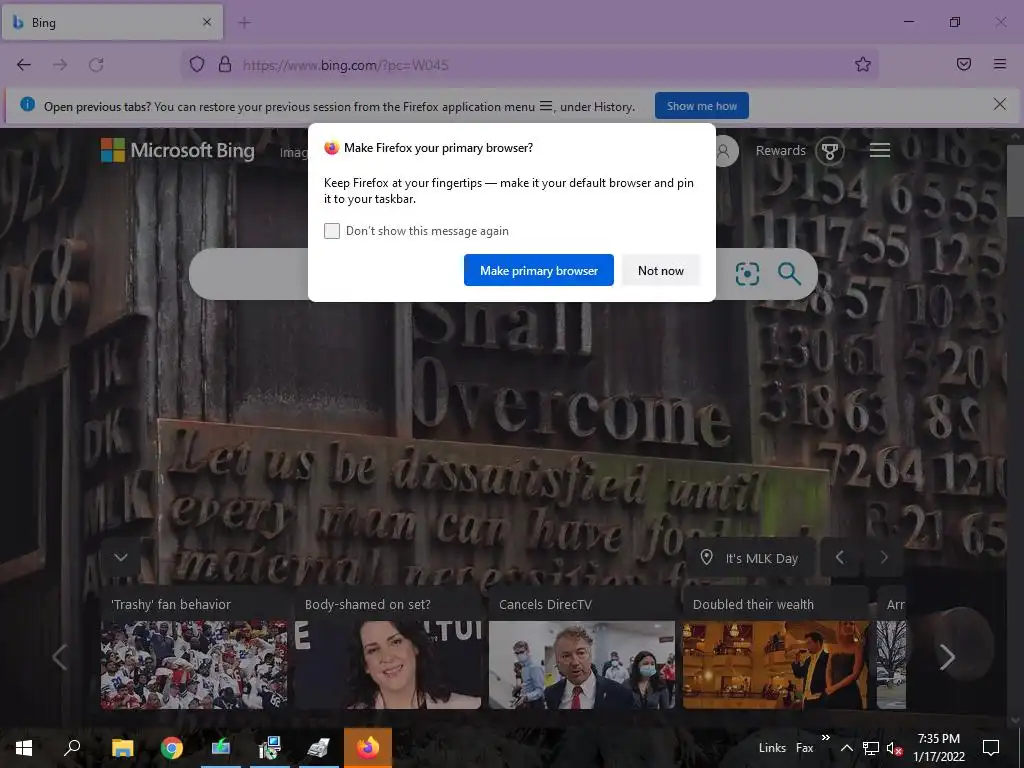
Task: Bookmark this page with the star icon
Action: tap(863, 65)
